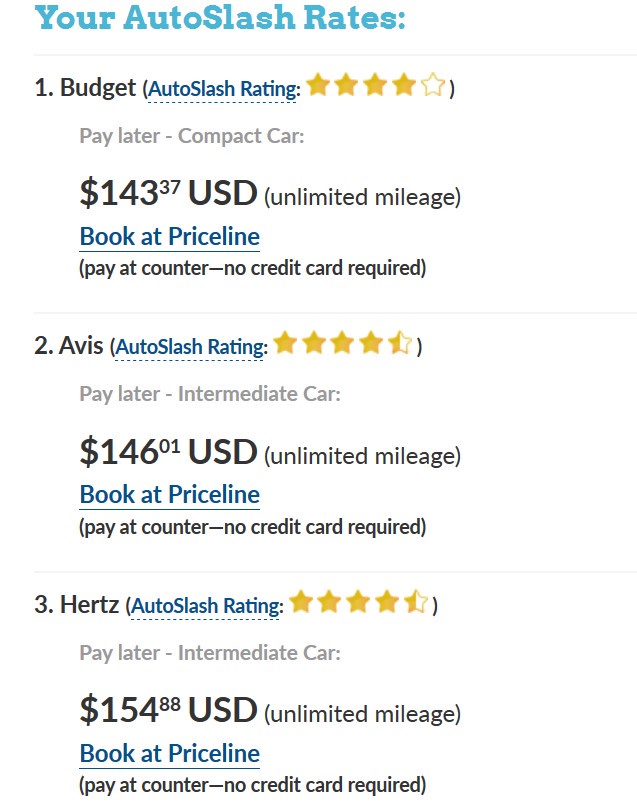637x804 pixels.
Task: Click the Budget $143.37 USD price
Action: [x=168, y=193]
